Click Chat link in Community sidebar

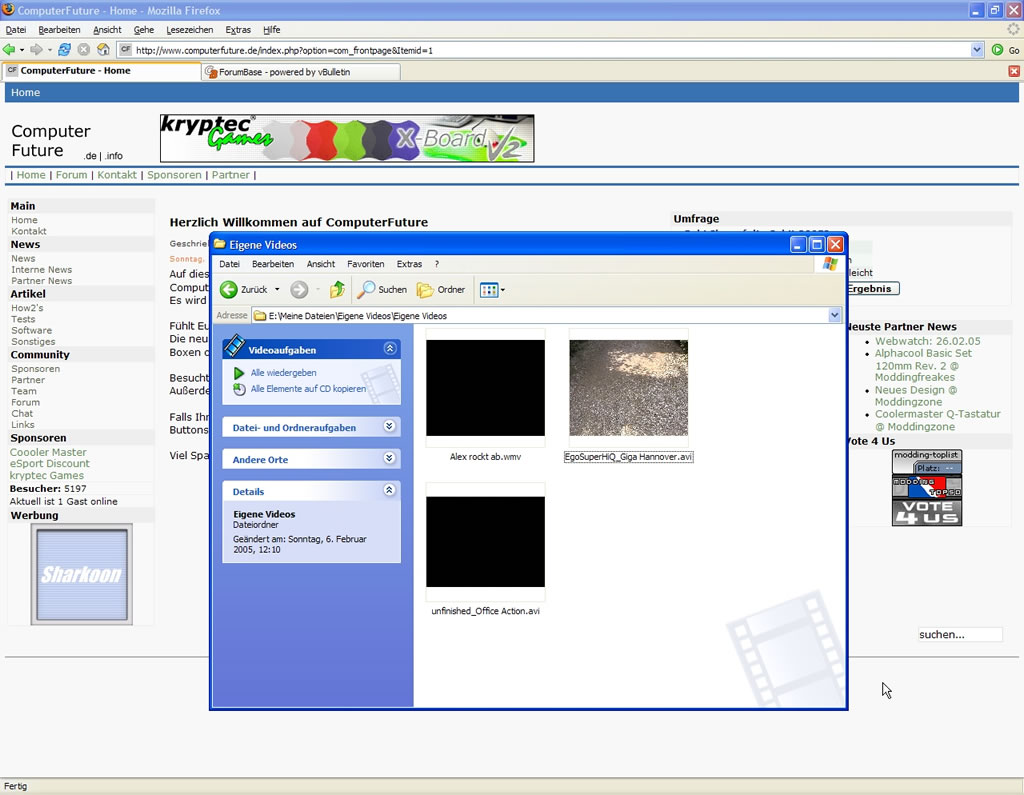point(22,413)
